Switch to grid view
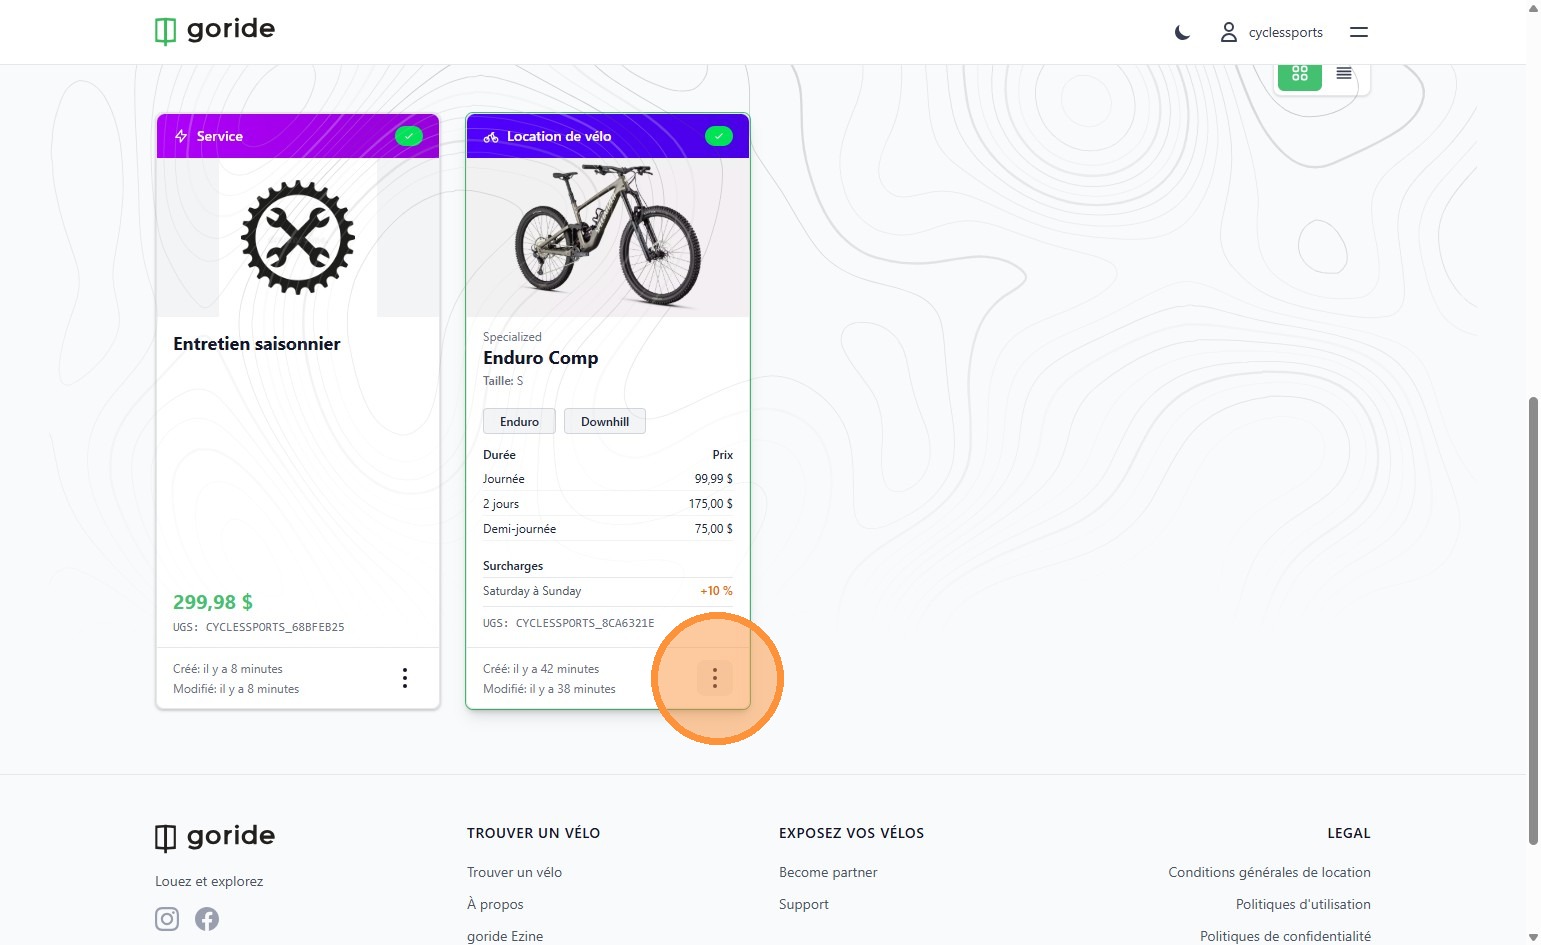Image resolution: width=1541 pixels, height=945 pixels. [1300, 74]
